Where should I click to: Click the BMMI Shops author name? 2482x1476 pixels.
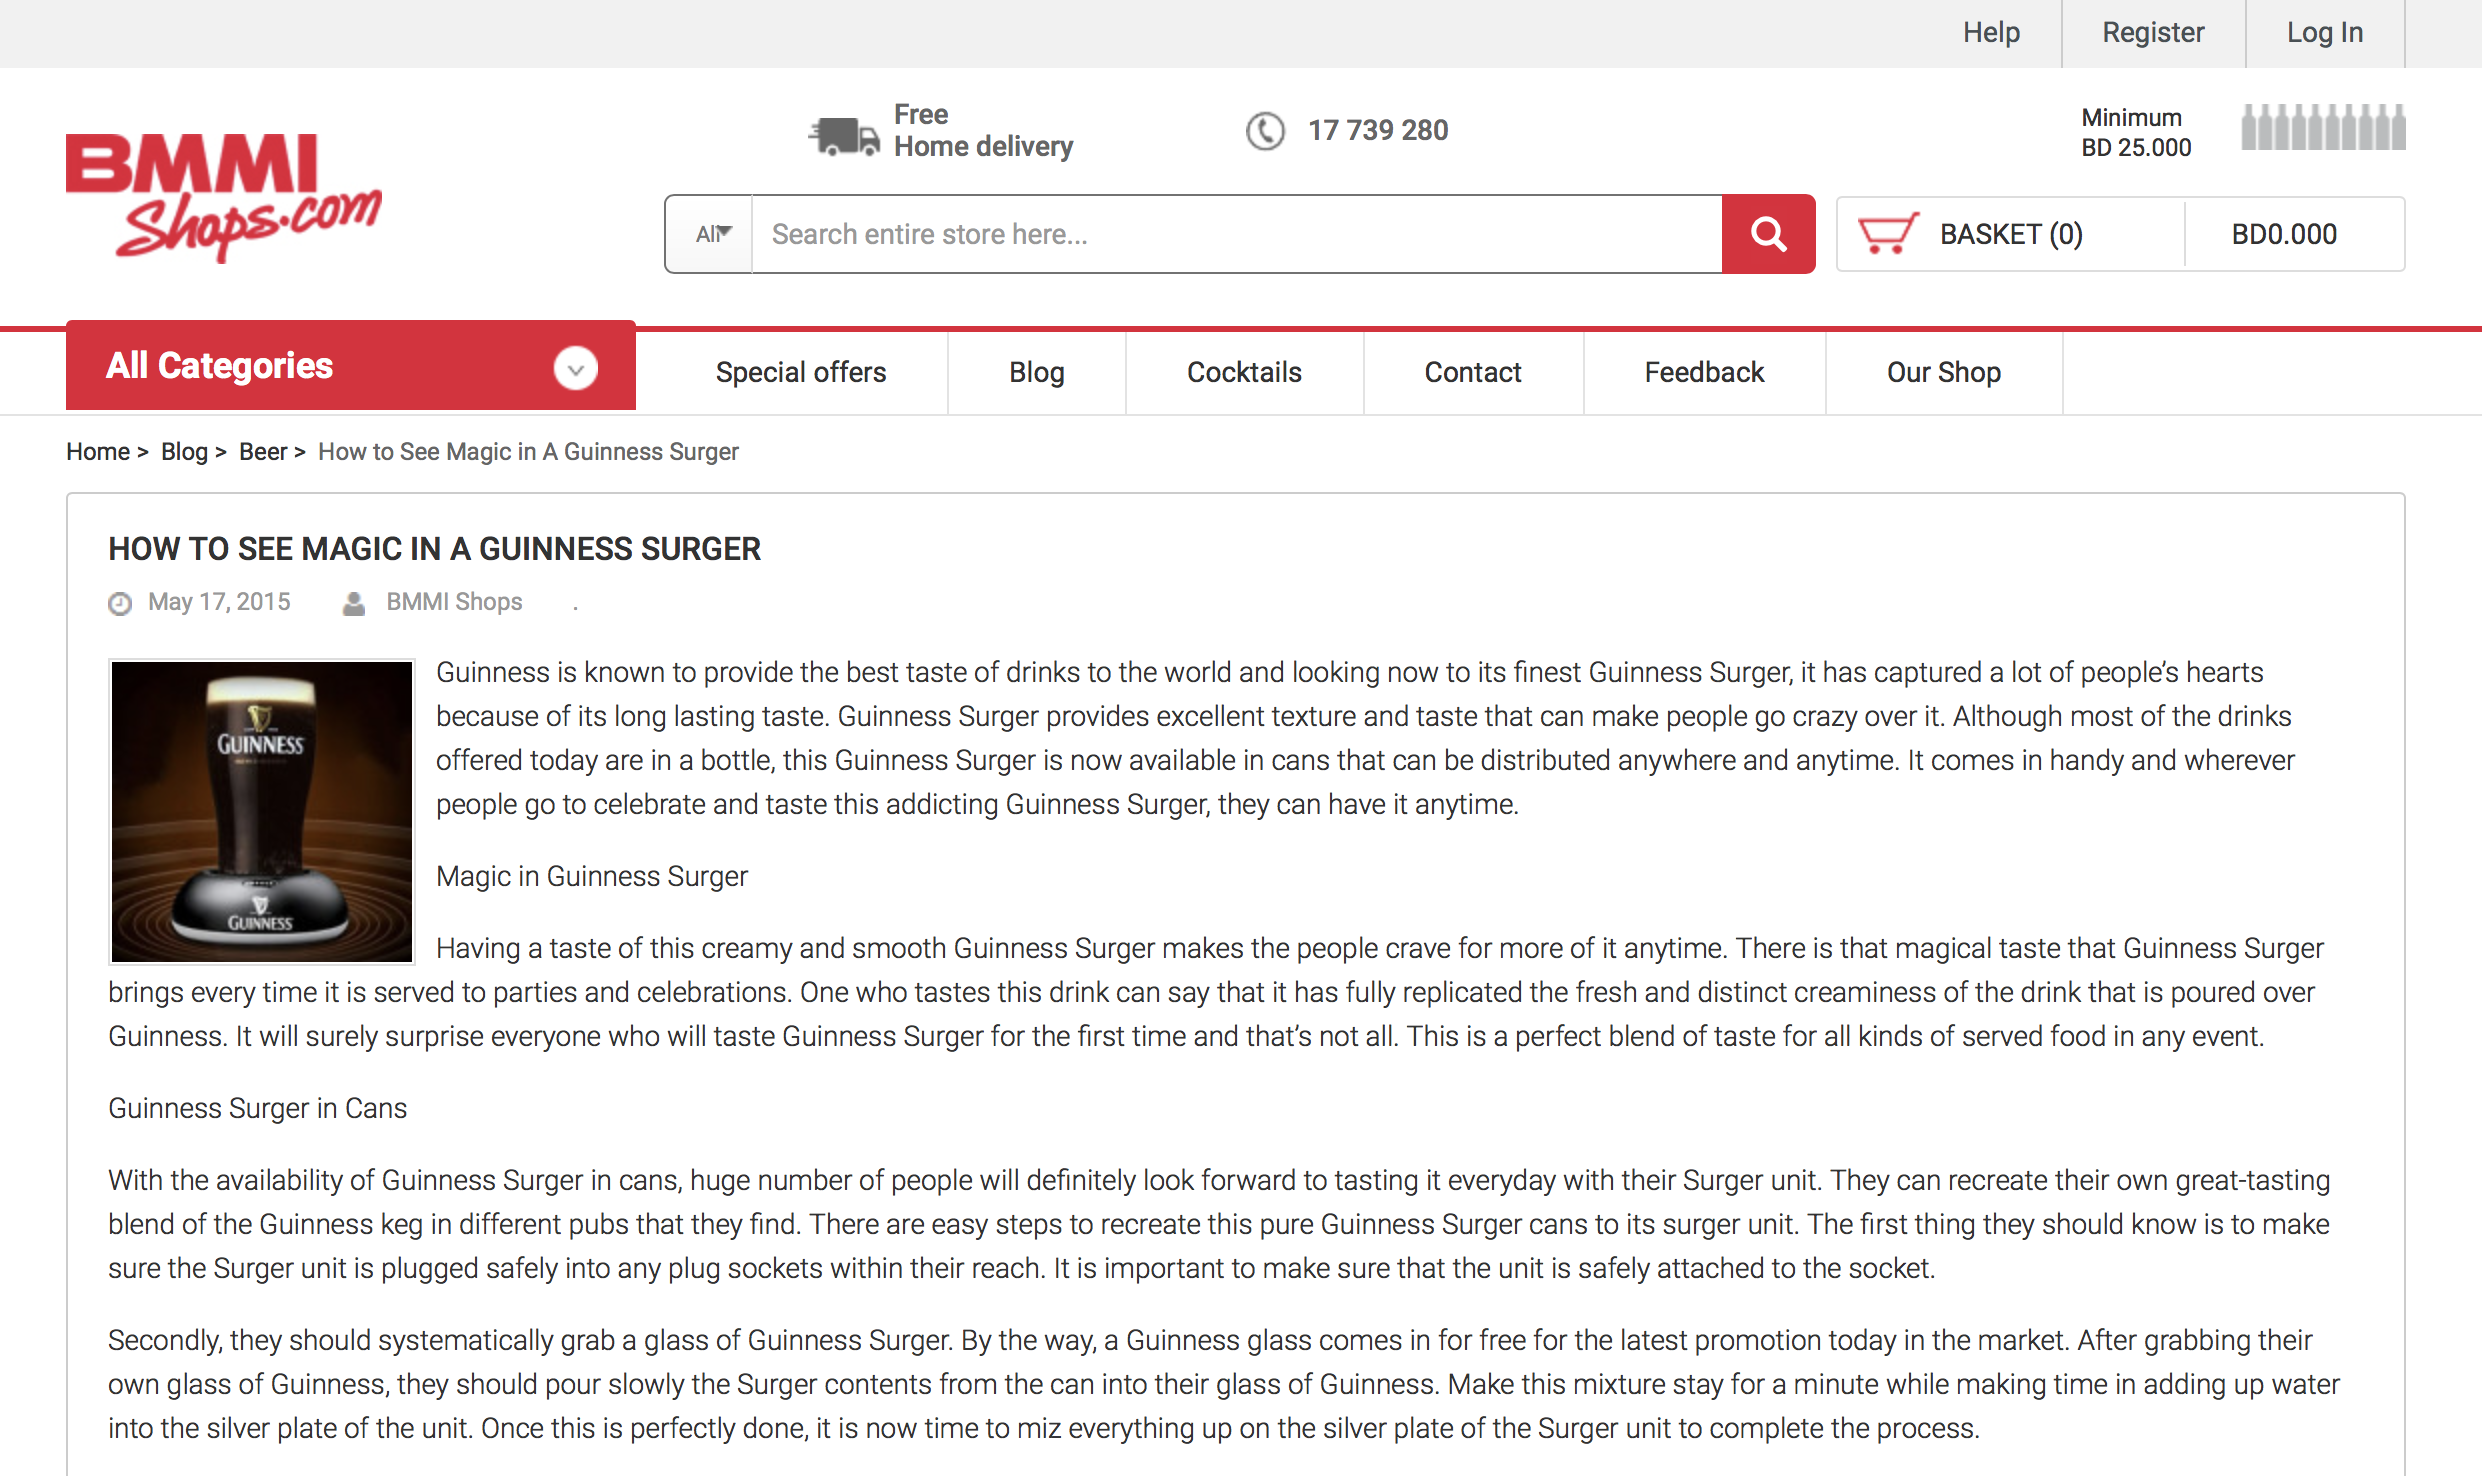454,602
